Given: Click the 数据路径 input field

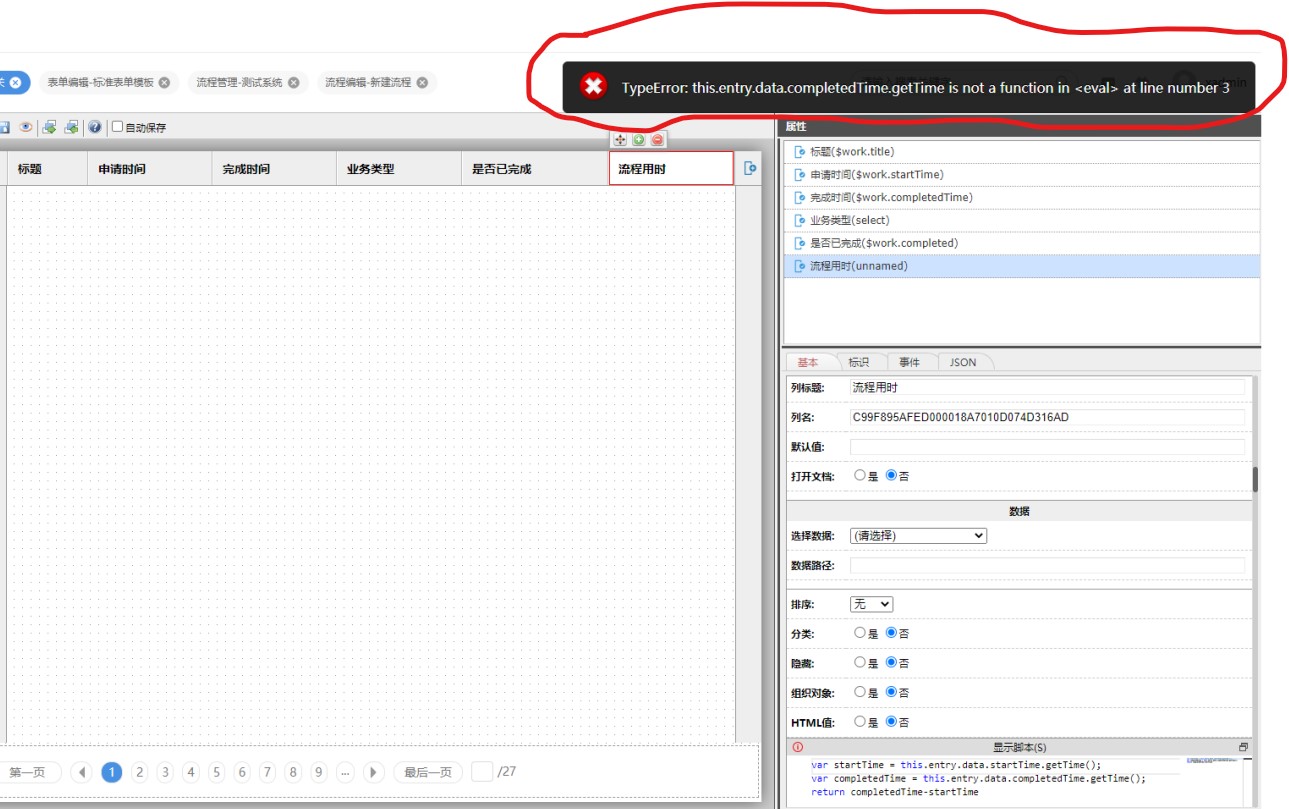Looking at the screenshot, I should (x=1047, y=566).
